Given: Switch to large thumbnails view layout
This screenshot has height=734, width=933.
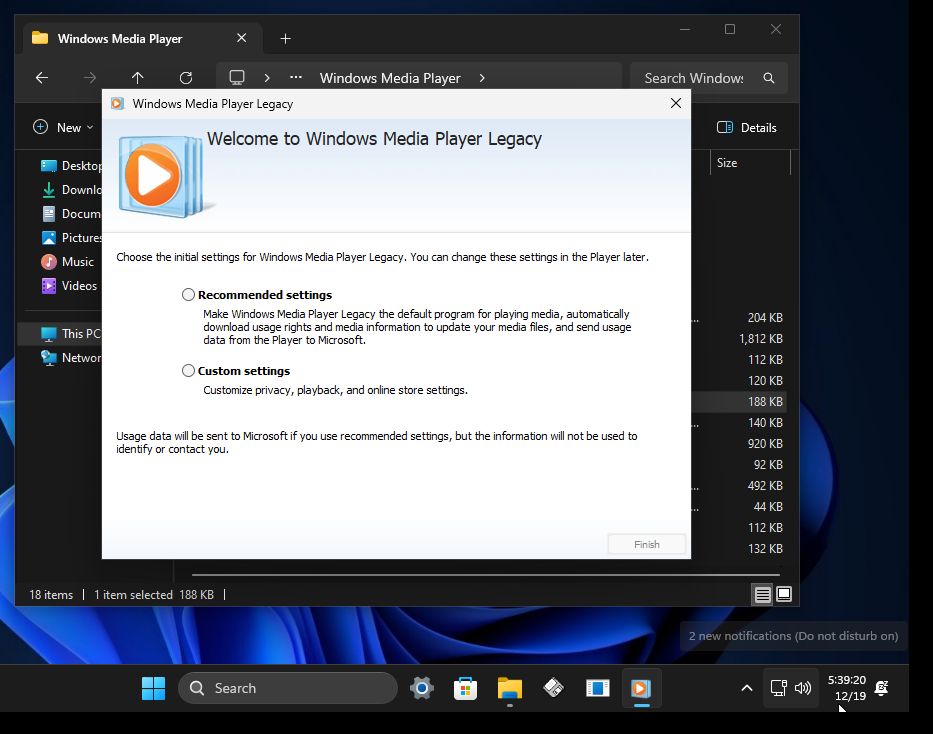Looking at the screenshot, I should (784, 594).
